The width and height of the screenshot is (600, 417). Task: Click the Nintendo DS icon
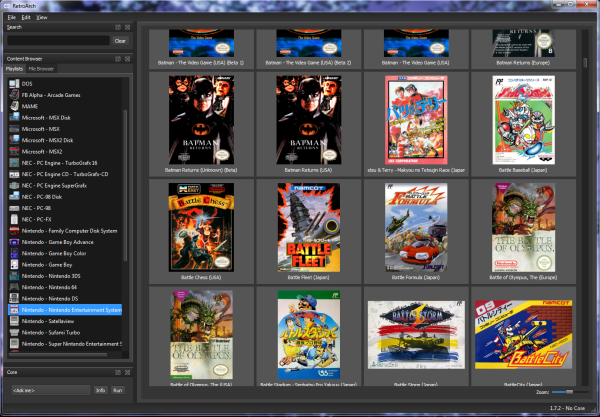click(14, 298)
